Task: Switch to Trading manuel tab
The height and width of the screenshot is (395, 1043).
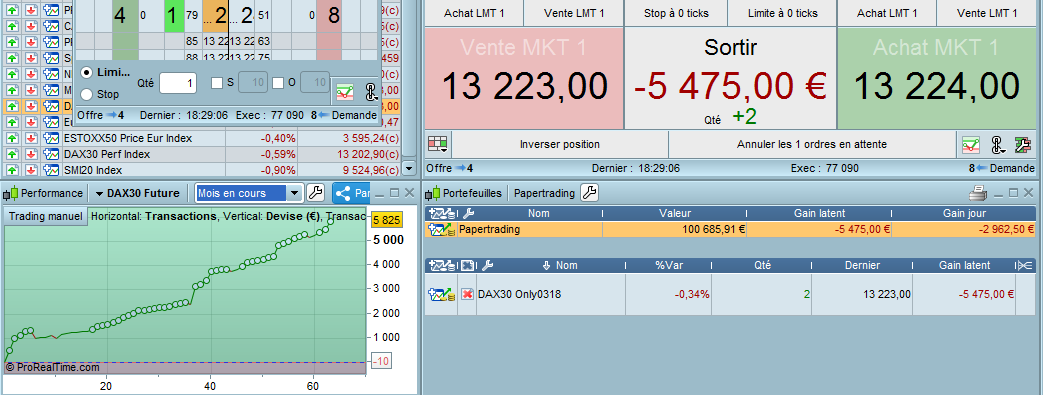Action: [46, 216]
